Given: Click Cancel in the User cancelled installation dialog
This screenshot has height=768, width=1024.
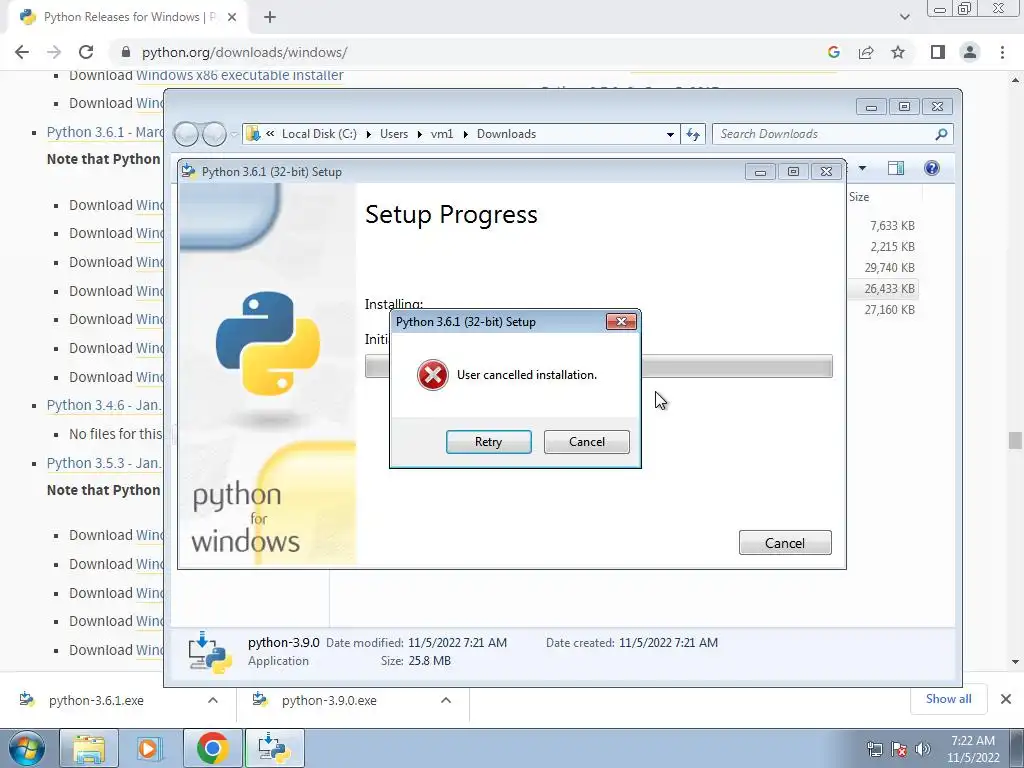Looking at the screenshot, I should [x=586, y=441].
